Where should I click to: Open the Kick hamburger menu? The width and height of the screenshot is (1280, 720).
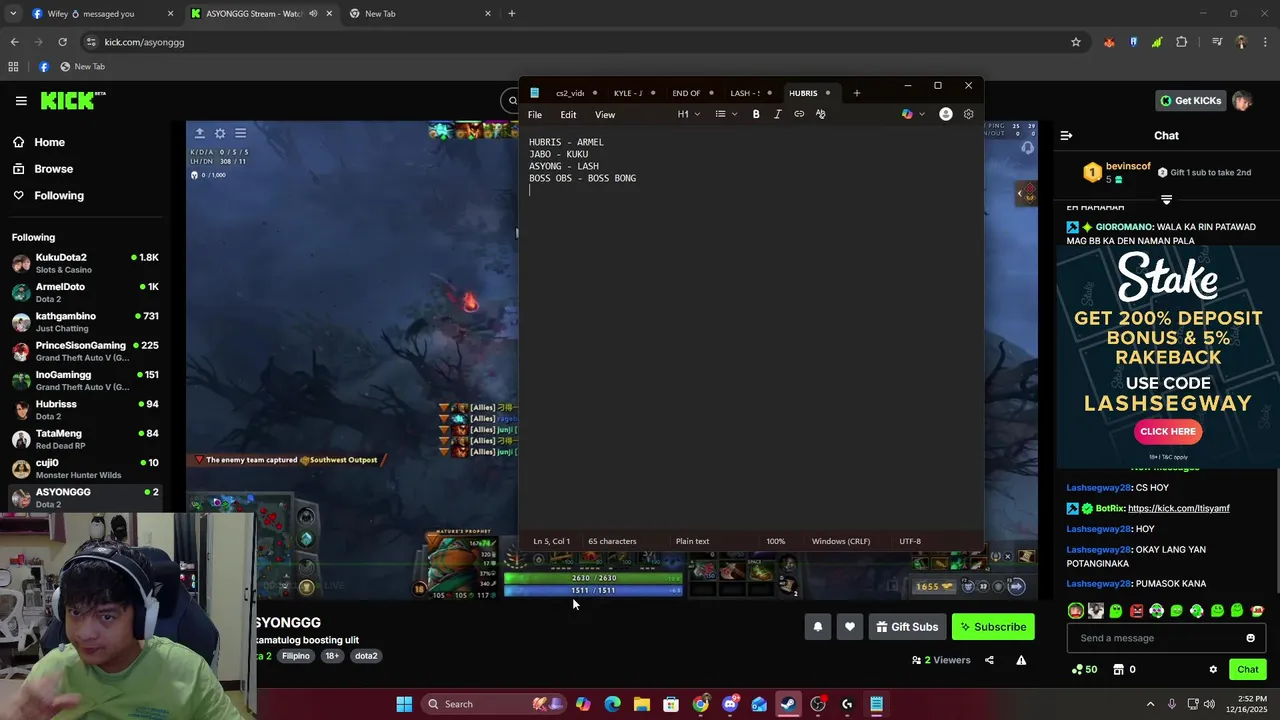[x=21, y=100]
